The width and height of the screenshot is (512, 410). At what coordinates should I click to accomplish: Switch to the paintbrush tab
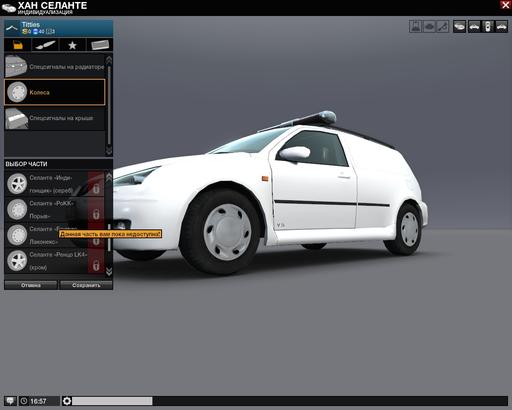pos(45,45)
